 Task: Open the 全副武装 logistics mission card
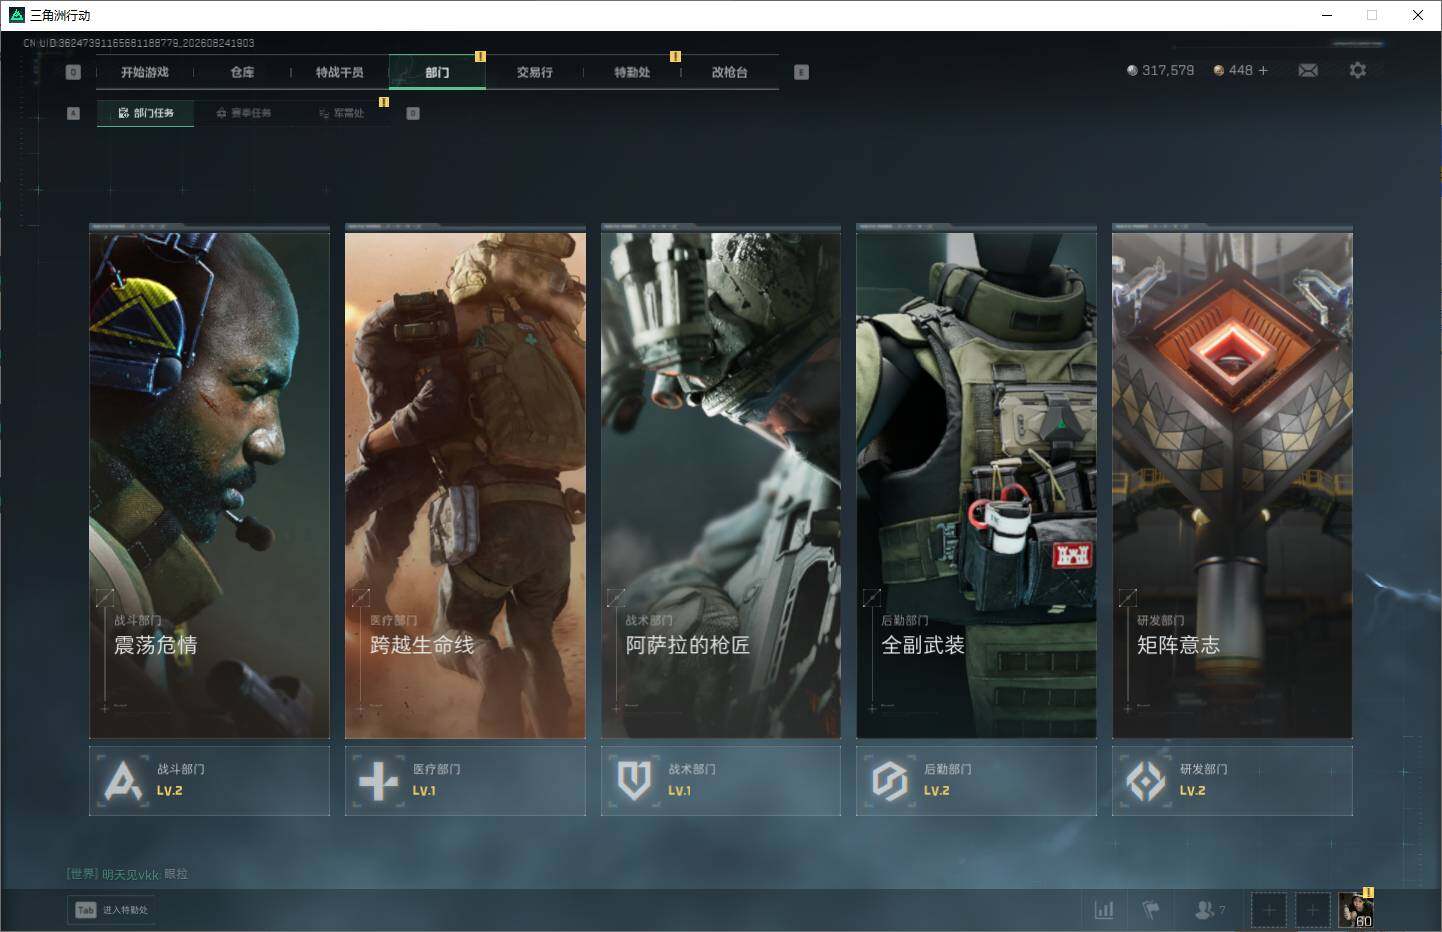point(976,482)
